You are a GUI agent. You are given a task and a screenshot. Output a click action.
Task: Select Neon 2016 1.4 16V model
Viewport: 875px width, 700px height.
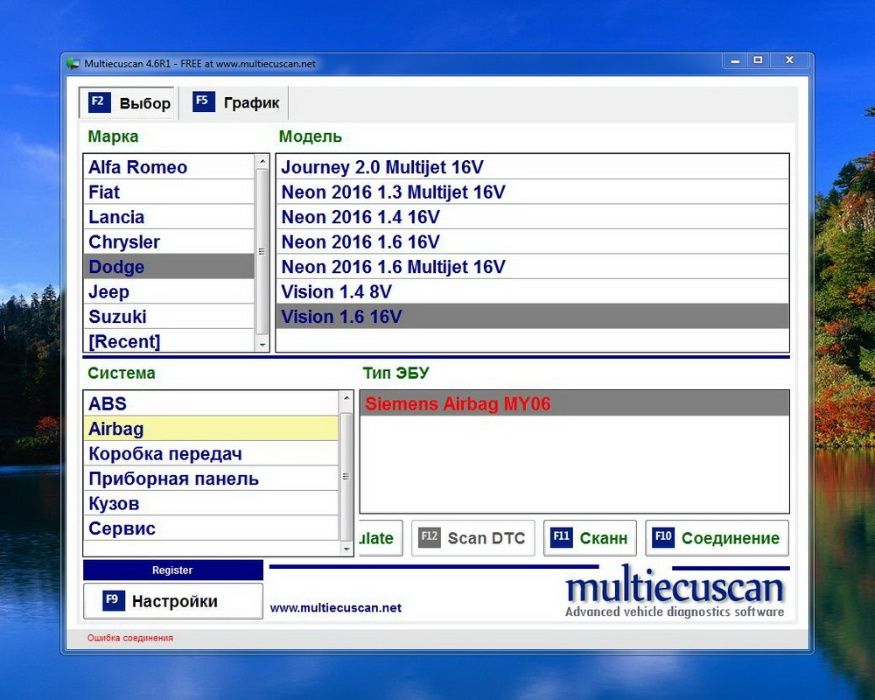pyautogui.click(x=532, y=217)
